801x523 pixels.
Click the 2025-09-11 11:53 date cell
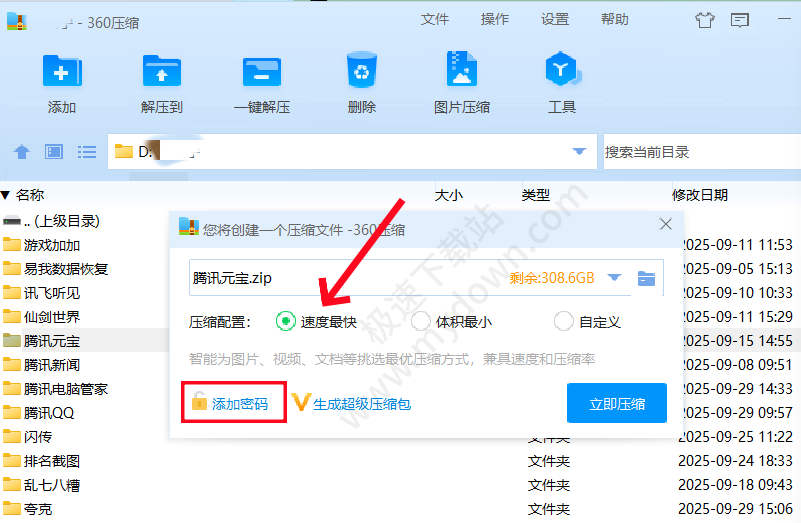[x=737, y=245]
